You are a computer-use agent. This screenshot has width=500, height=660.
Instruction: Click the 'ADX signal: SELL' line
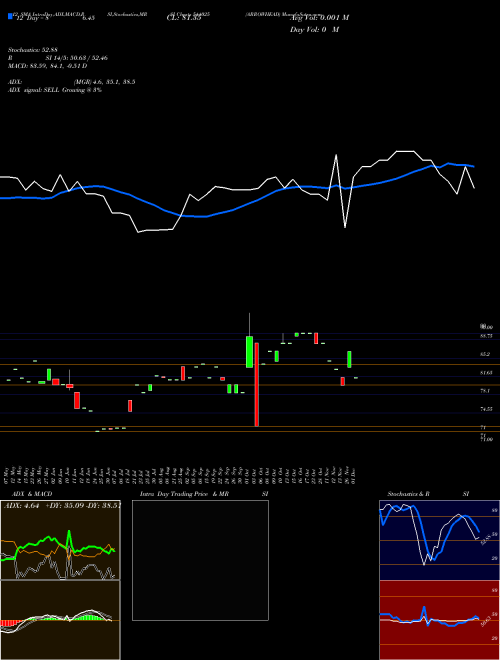pyautogui.click(x=55, y=90)
